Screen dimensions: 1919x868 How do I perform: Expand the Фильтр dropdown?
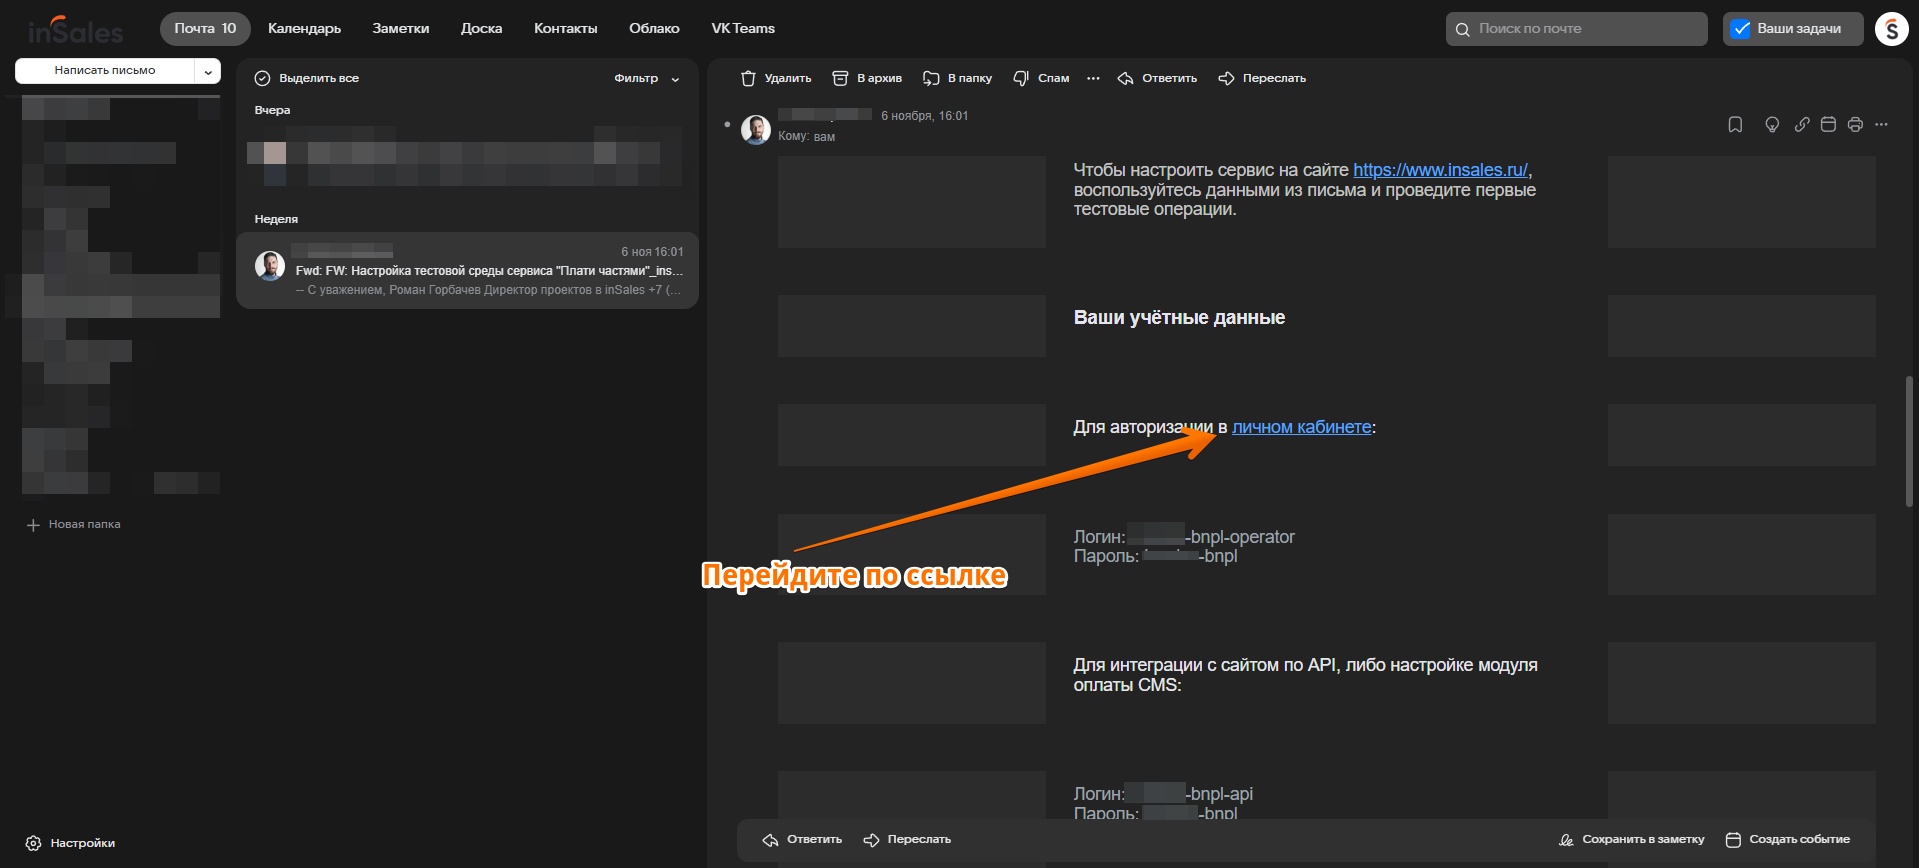pyautogui.click(x=646, y=78)
